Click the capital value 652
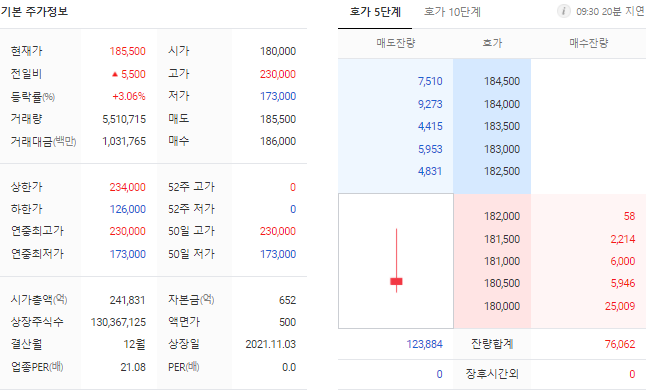The image size is (657, 392). [x=287, y=300]
